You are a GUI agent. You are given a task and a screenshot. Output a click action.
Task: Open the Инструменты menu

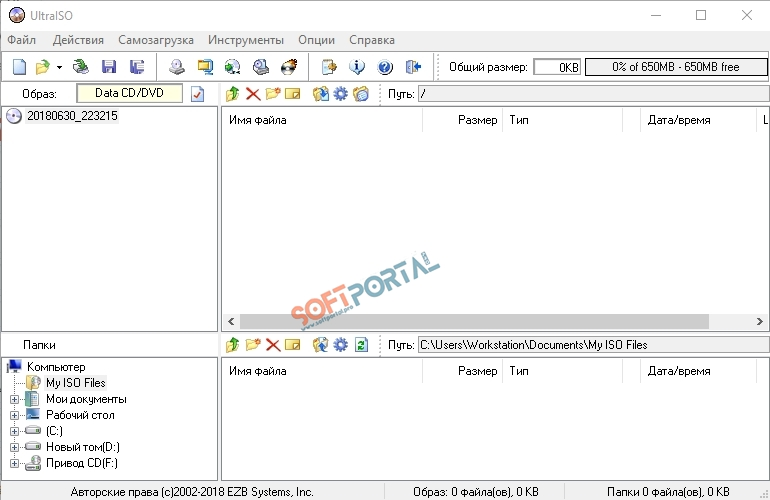246,40
